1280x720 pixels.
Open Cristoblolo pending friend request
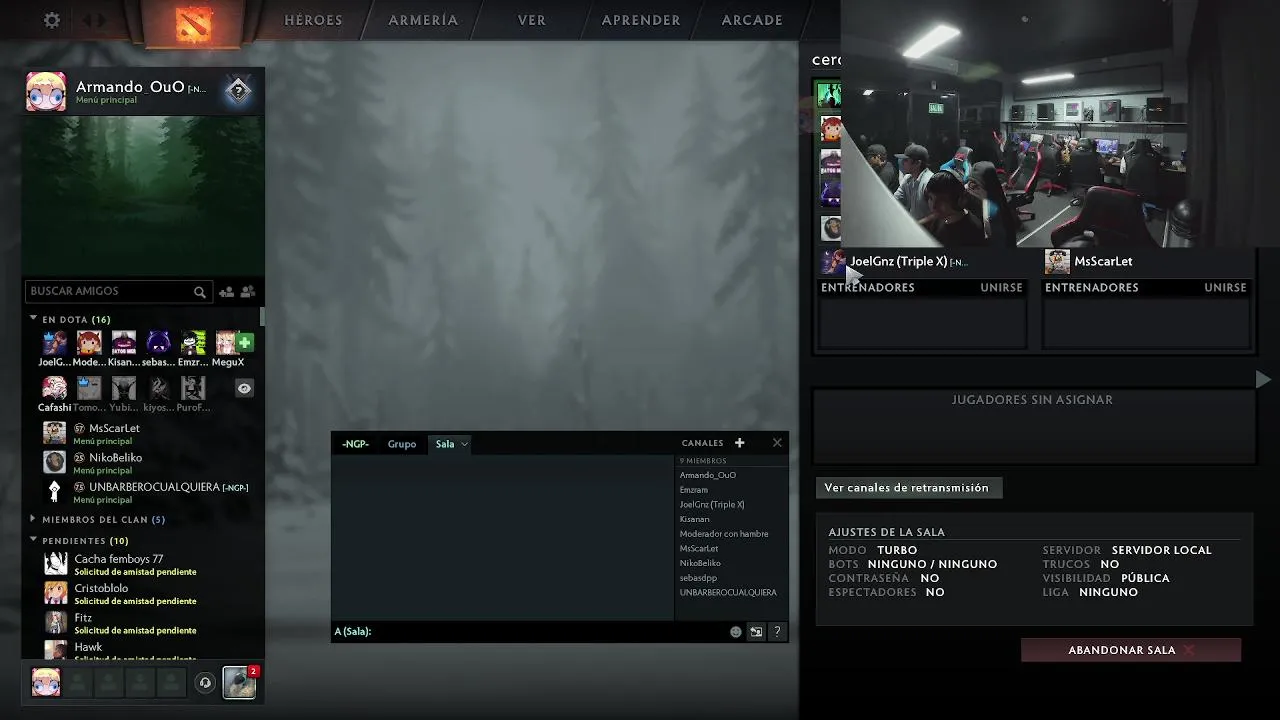point(145,593)
